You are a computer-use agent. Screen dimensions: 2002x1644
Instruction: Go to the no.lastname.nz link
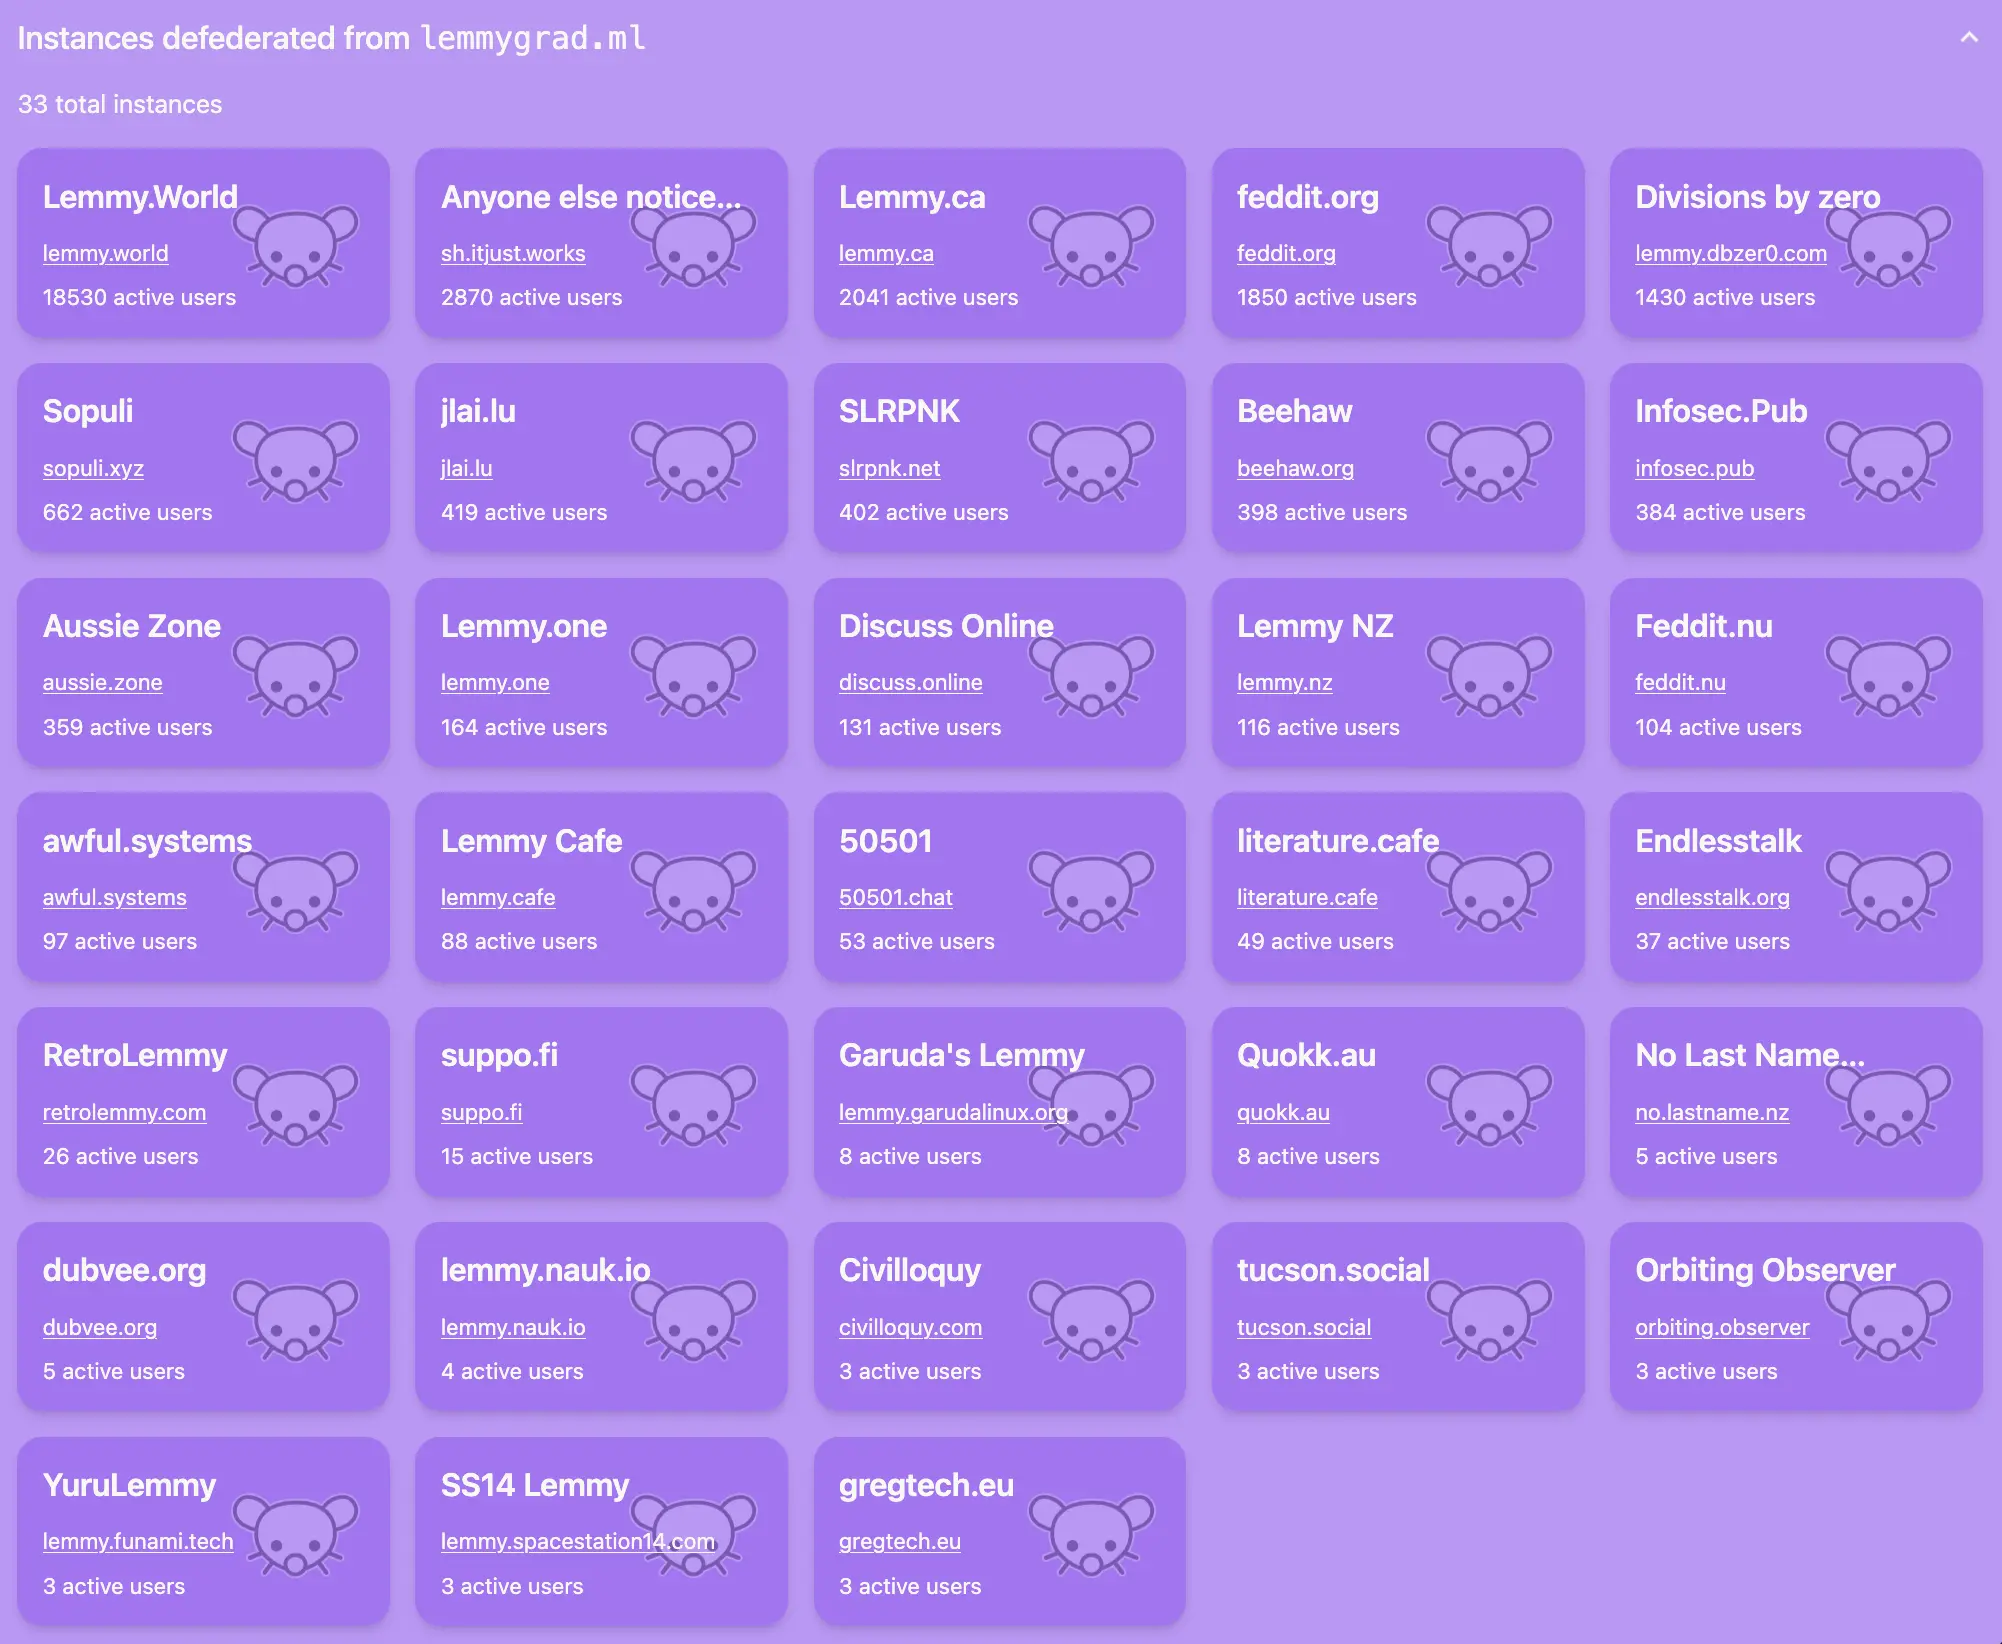(1712, 1112)
